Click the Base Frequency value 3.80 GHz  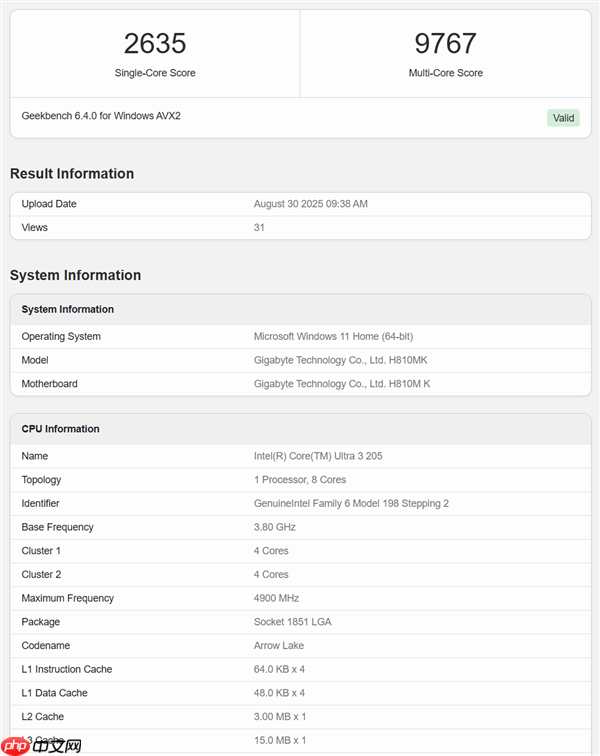click(x=275, y=527)
